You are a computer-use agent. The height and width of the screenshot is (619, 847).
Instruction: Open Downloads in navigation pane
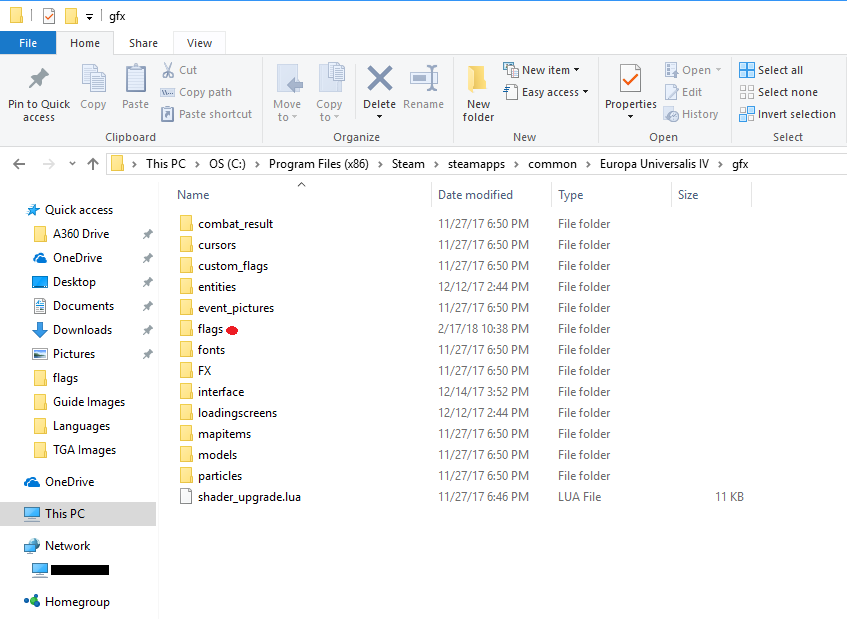click(82, 330)
